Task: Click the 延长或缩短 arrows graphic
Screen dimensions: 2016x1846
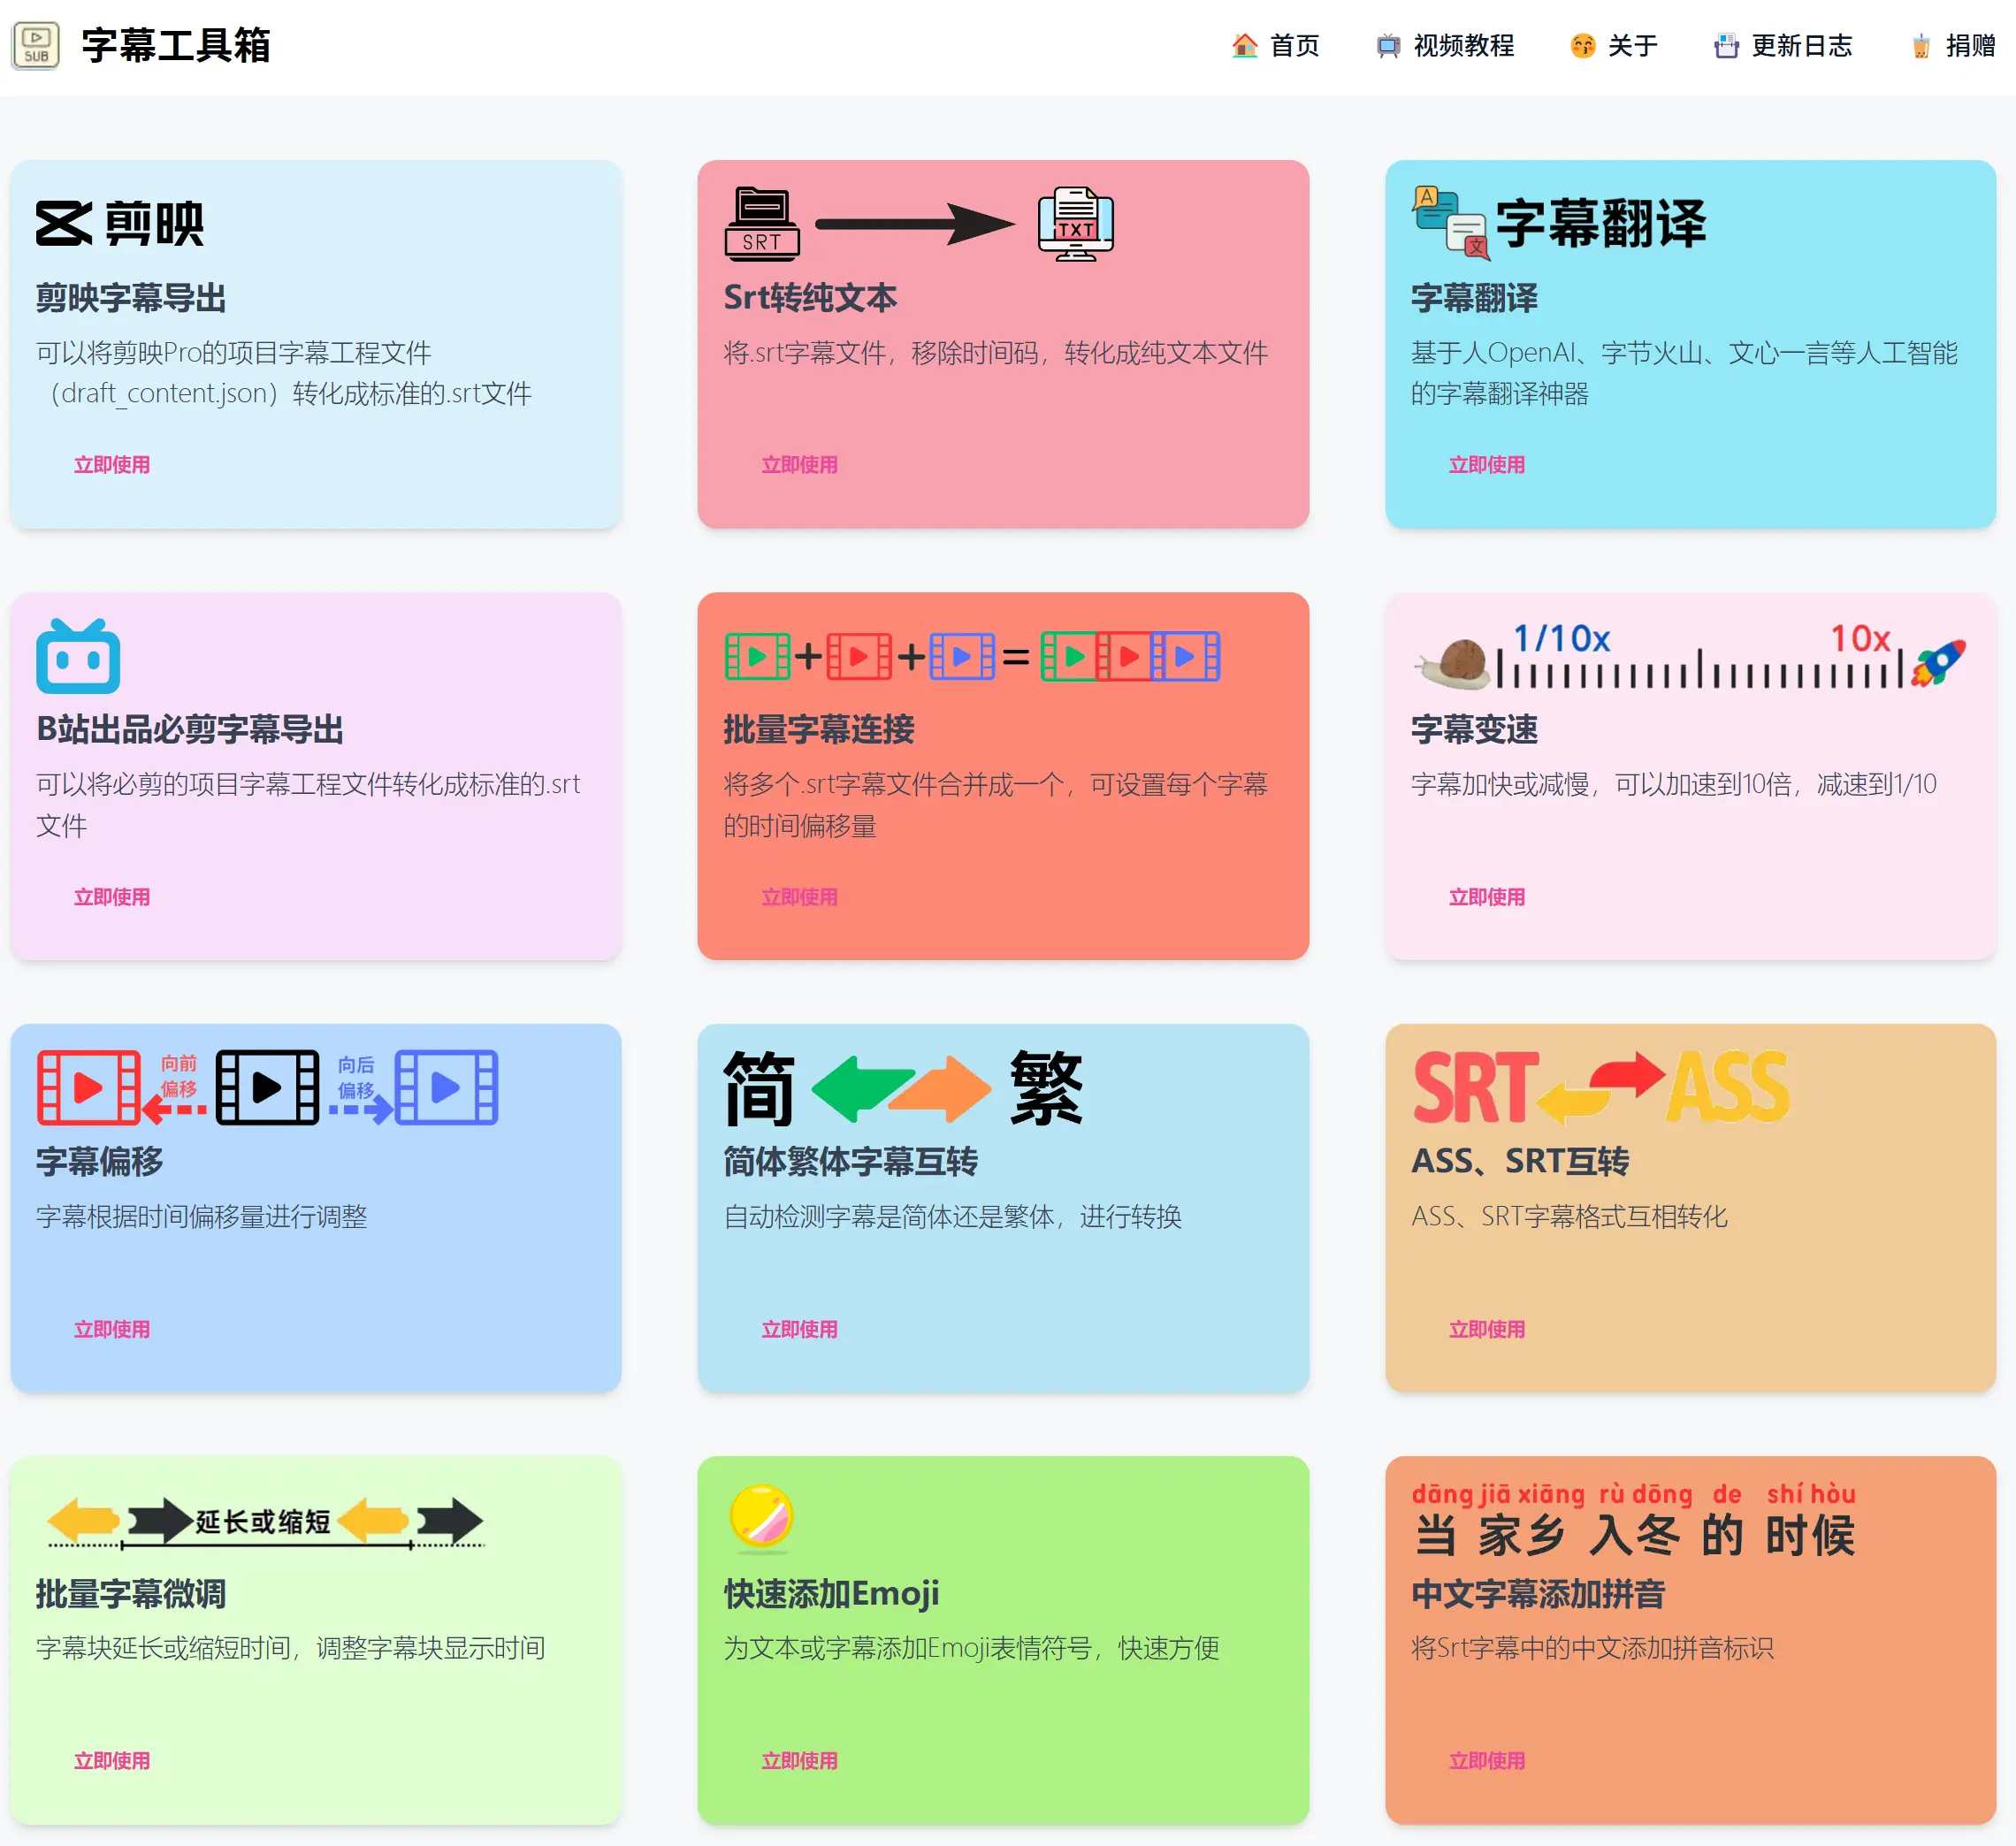Action: [x=266, y=1522]
